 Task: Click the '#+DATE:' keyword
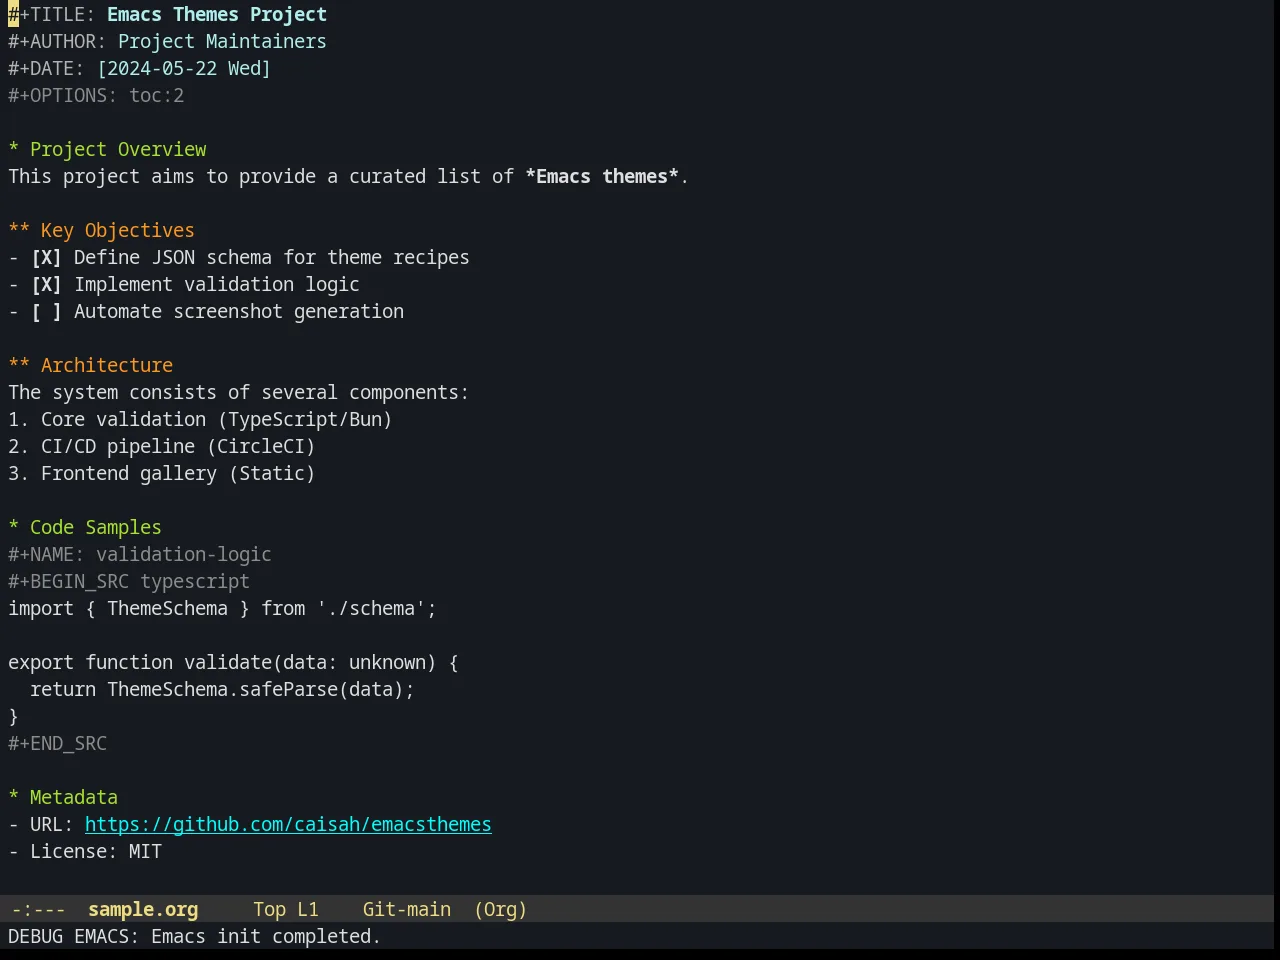(x=46, y=69)
